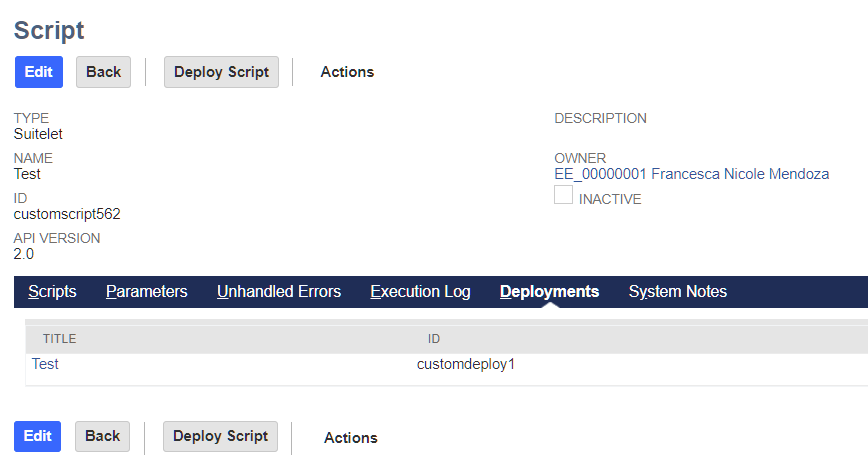Click the top Deploy Script button
The width and height of the screenshot is (868, 464).
221,72
